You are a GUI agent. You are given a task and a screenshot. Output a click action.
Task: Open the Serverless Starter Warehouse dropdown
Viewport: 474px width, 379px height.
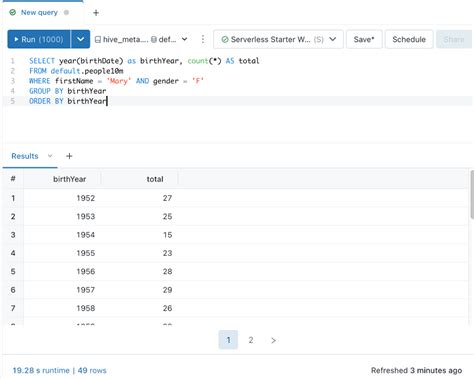tap(278, 39)
